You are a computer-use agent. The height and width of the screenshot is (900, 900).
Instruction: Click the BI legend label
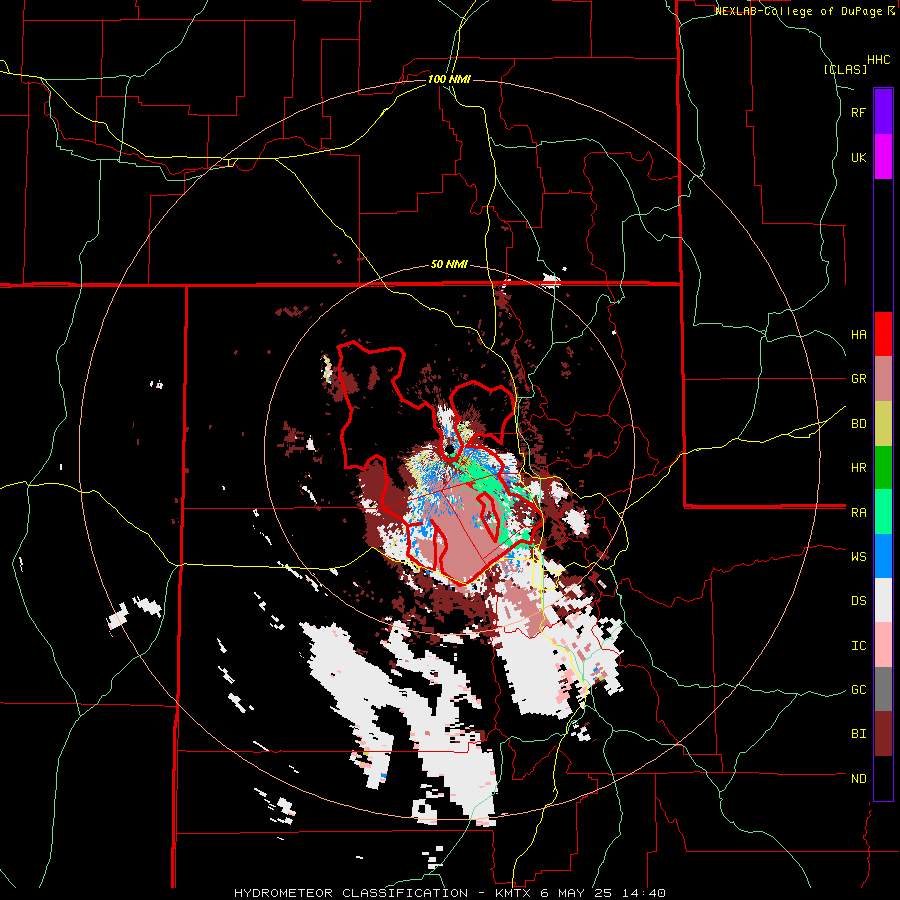tap(858, 734)
